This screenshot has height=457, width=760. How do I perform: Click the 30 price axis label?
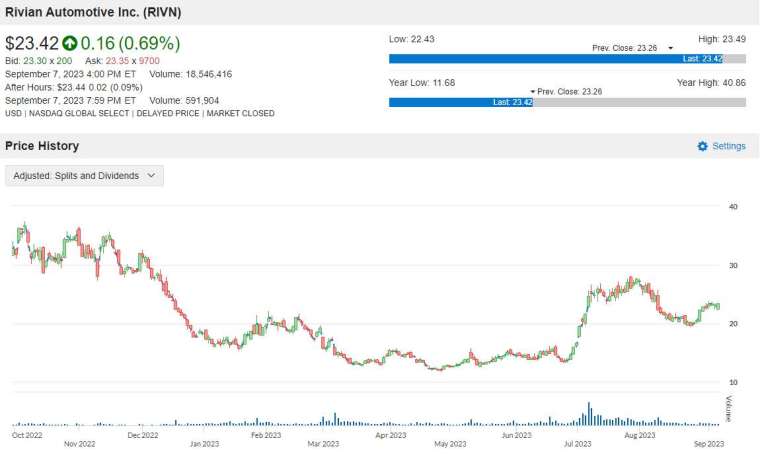pos(733,266)
